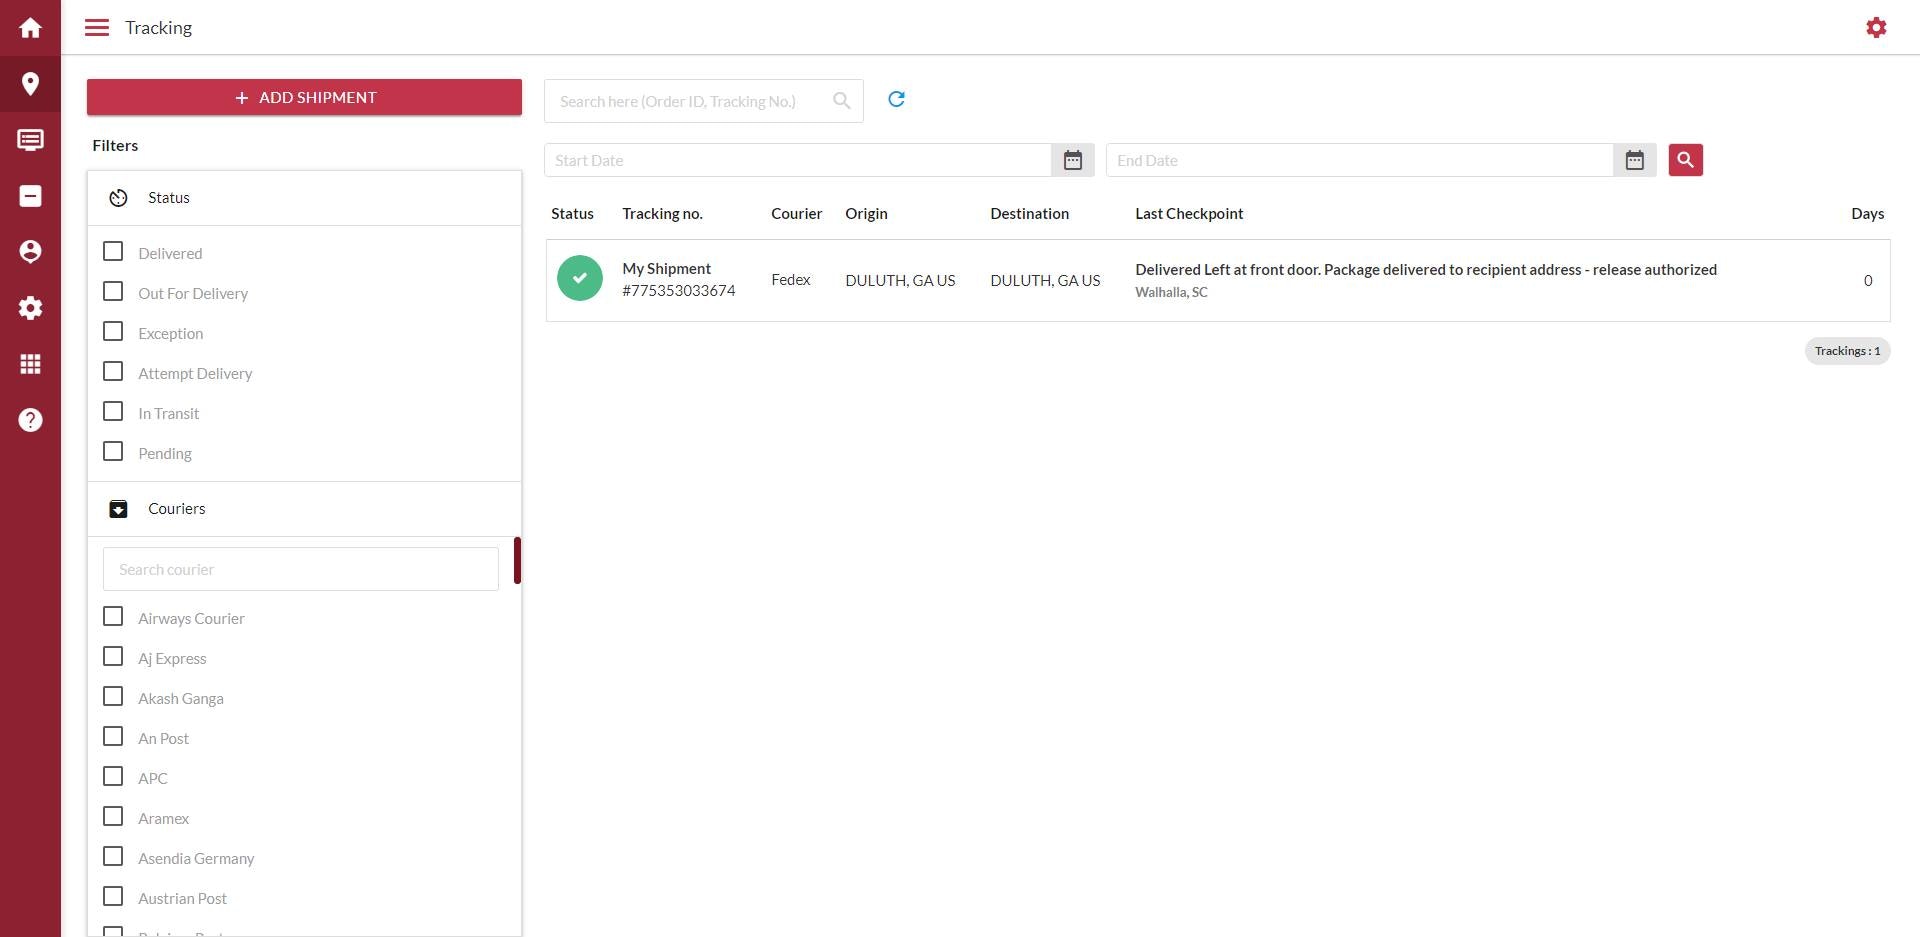This screenshot has width=1920, height=937.
Task: Check the Pending status filter
Action: [x=113, y=451]
